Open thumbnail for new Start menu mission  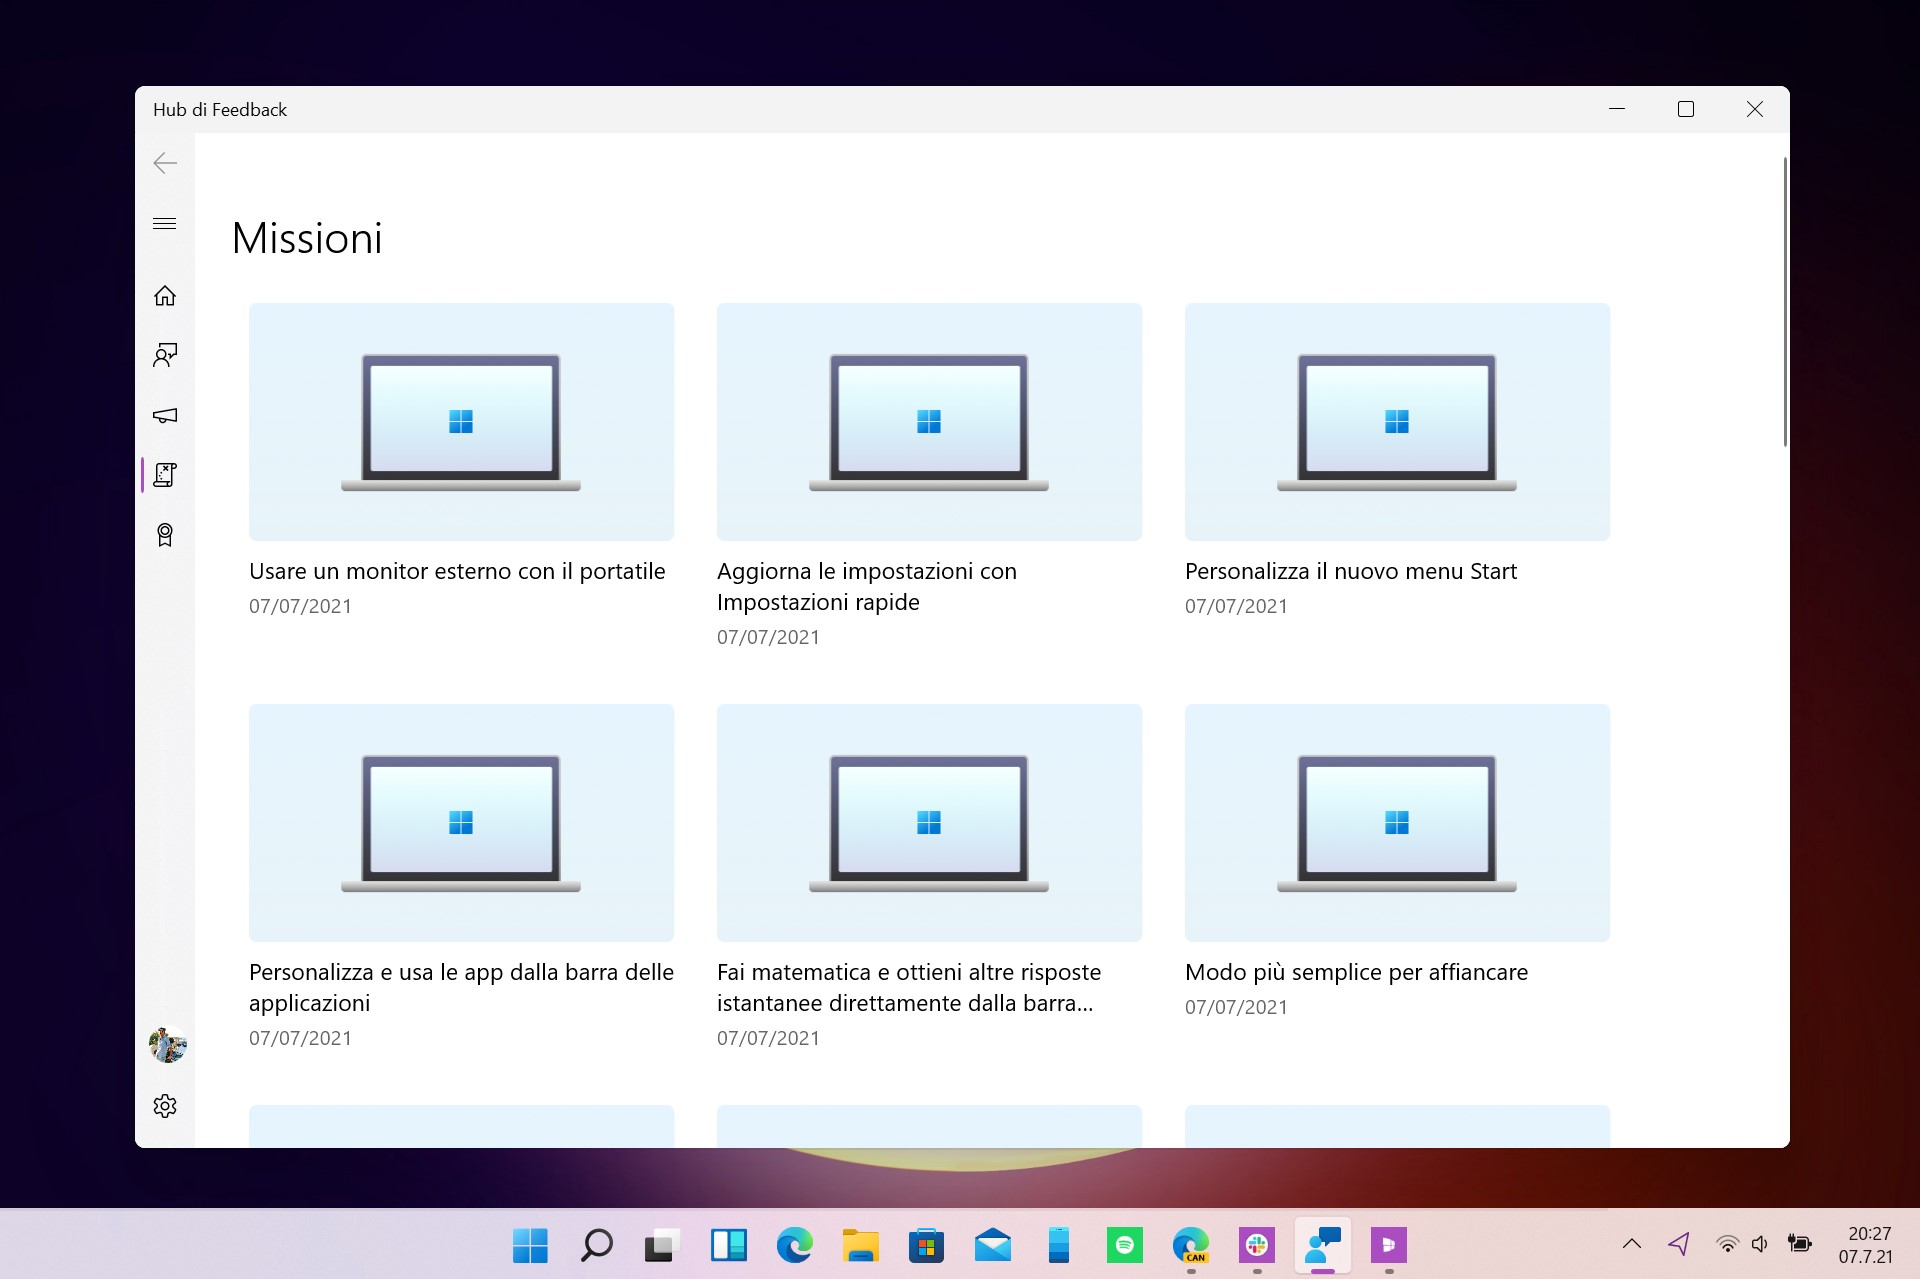pyautogui.click(x=1397, y=422)
